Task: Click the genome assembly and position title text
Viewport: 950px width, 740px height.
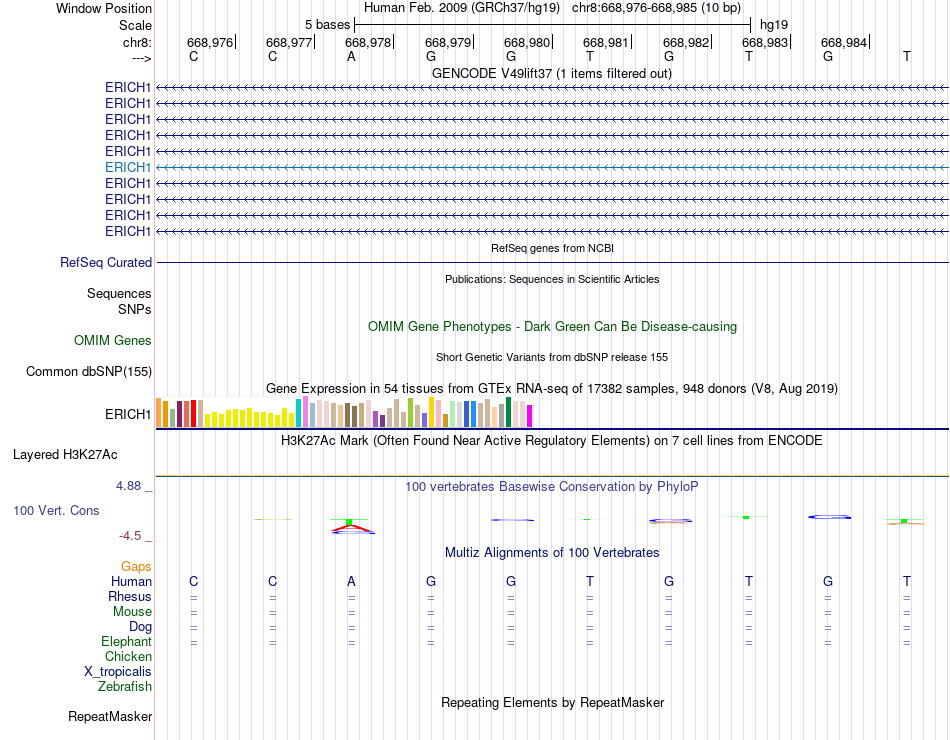Action: coord(552,8)
